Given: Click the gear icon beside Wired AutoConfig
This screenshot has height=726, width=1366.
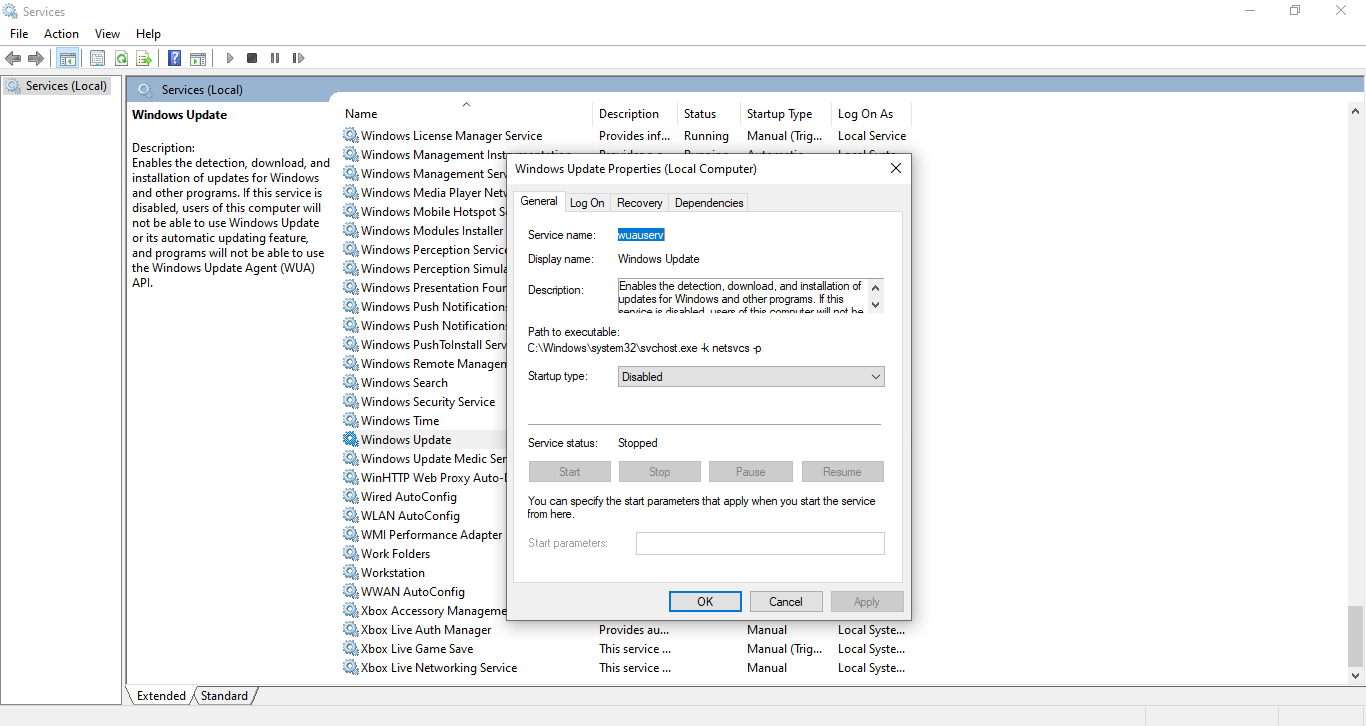Looking at the screenshot, I should point(351,496).
